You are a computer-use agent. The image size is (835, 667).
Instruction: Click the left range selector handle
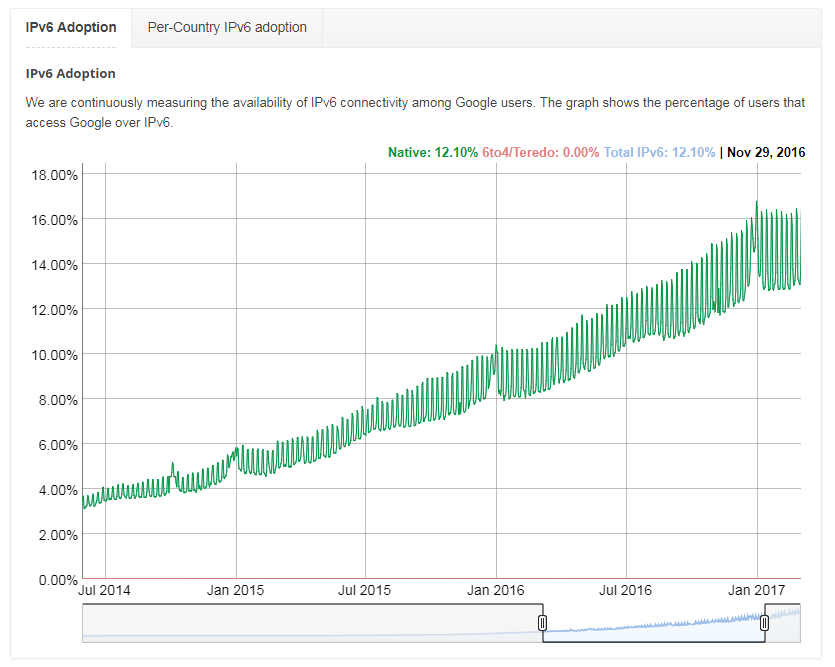point(543,623)
